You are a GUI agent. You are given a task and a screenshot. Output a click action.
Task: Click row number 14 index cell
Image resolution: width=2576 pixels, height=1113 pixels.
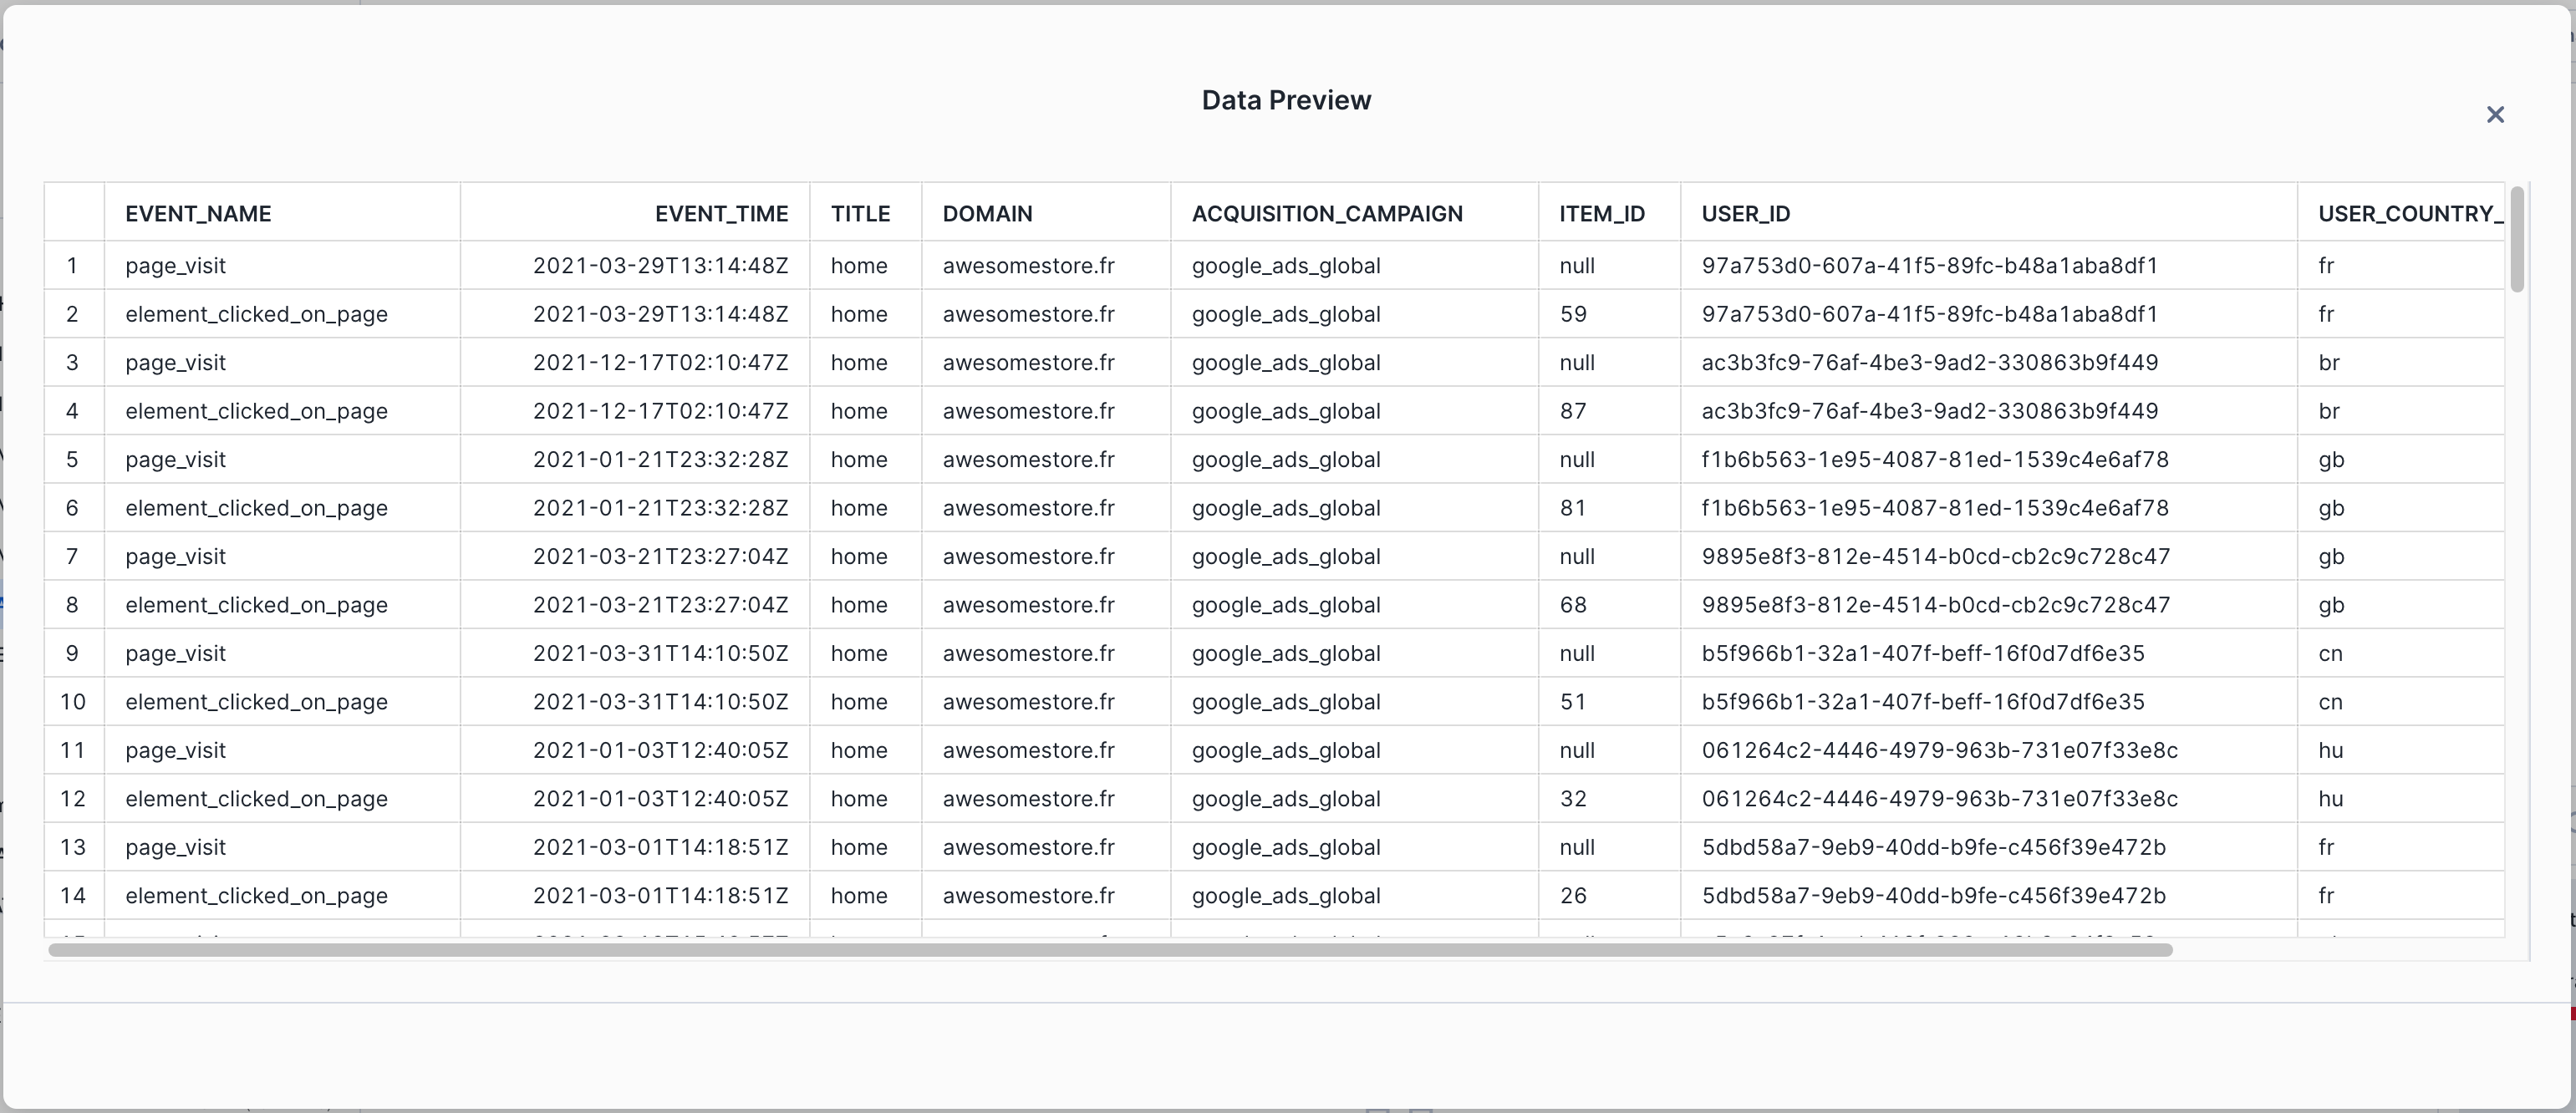(72, 896)
